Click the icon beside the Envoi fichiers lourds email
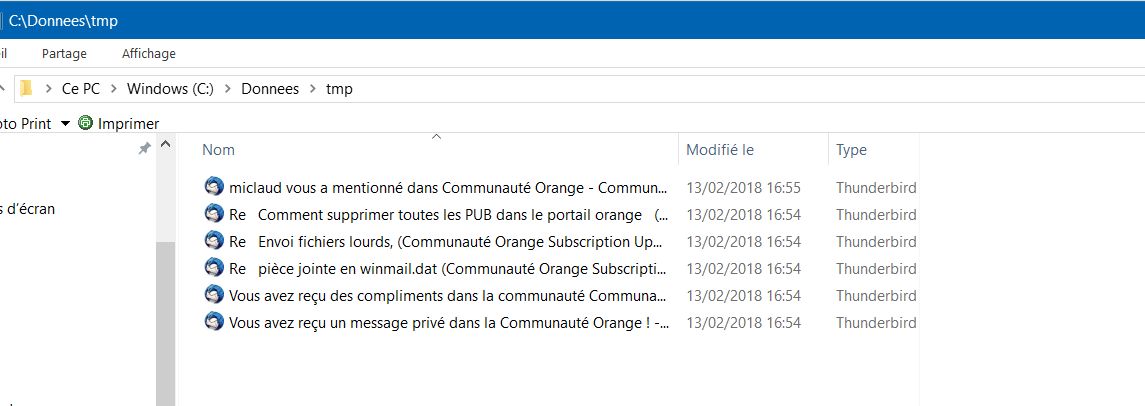 (x=213, y=241)
